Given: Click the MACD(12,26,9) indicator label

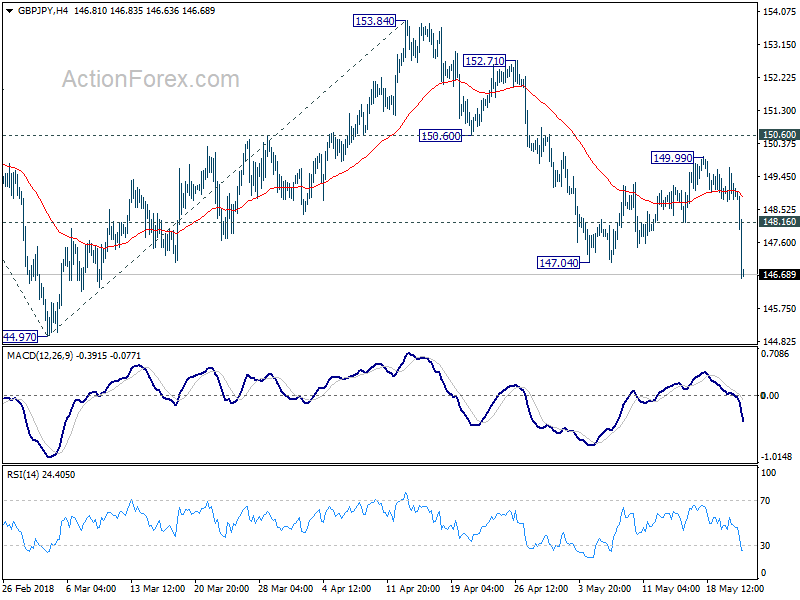Looking at the screenshot, I should 41,356.
